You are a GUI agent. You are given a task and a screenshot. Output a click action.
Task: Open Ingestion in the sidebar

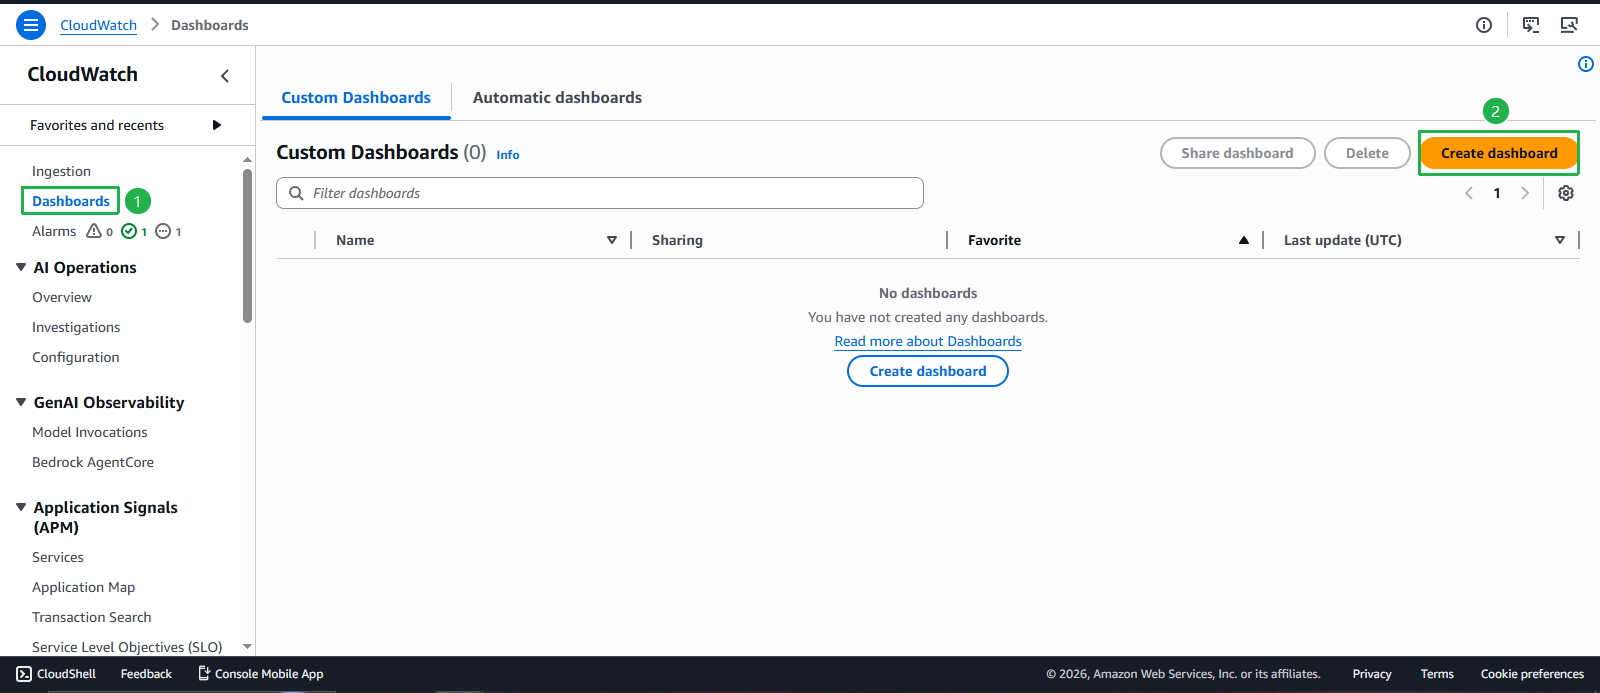[x=61, y=171]
